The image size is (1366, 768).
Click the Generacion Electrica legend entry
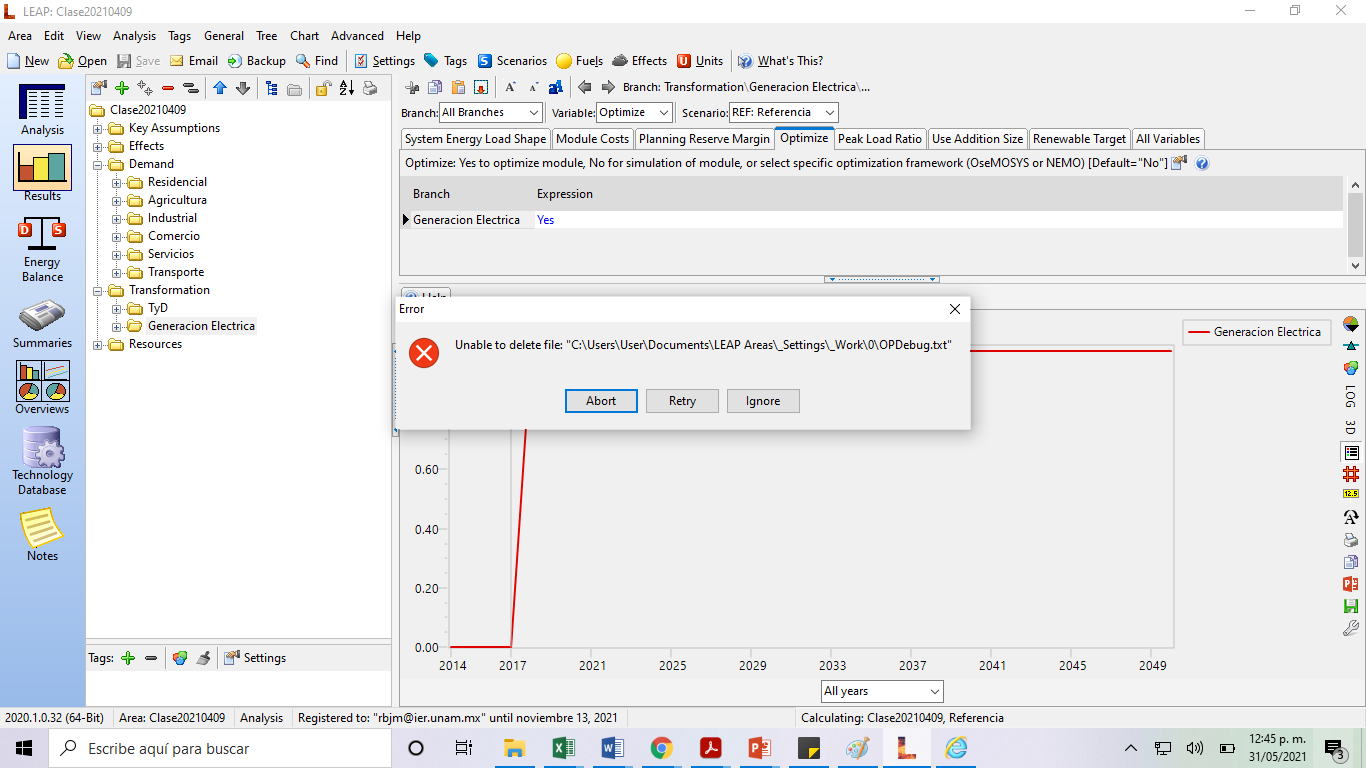click(x=1256, y=332)
